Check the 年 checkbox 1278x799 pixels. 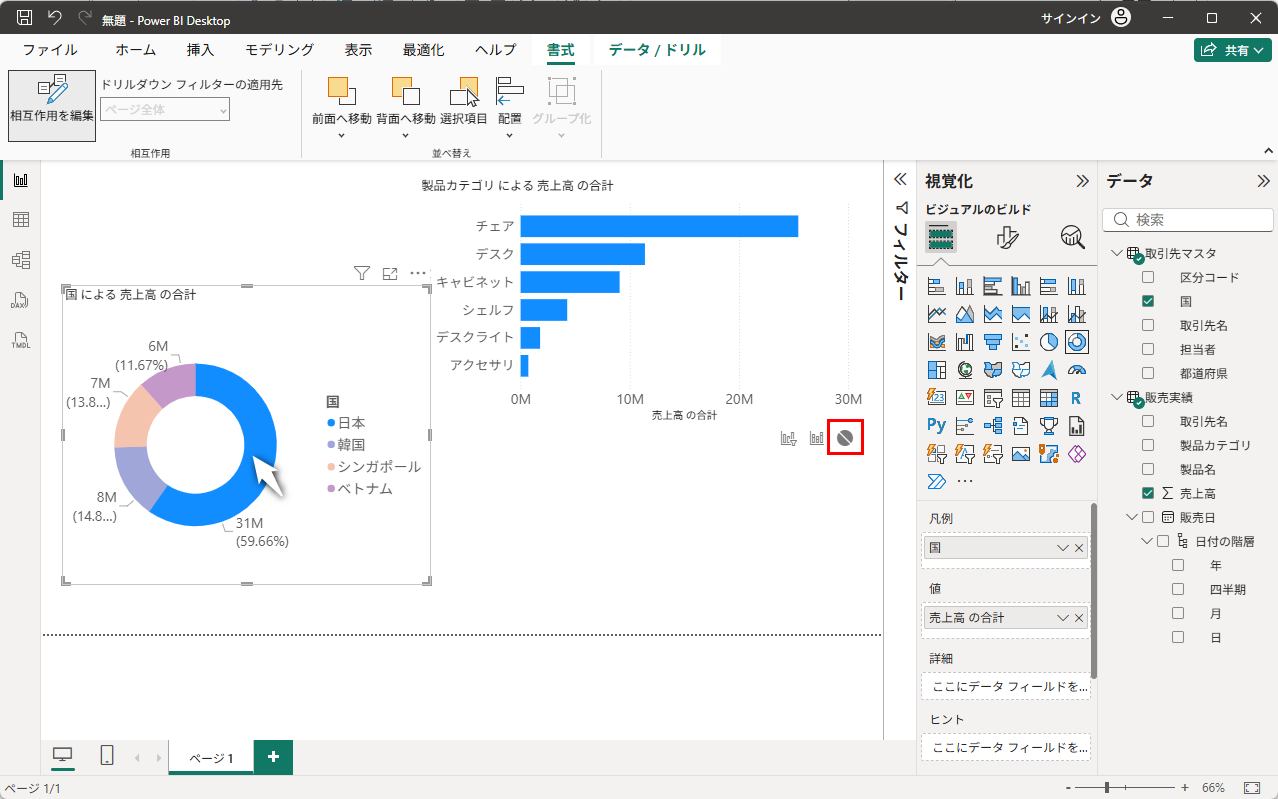tap(1178, 565)
